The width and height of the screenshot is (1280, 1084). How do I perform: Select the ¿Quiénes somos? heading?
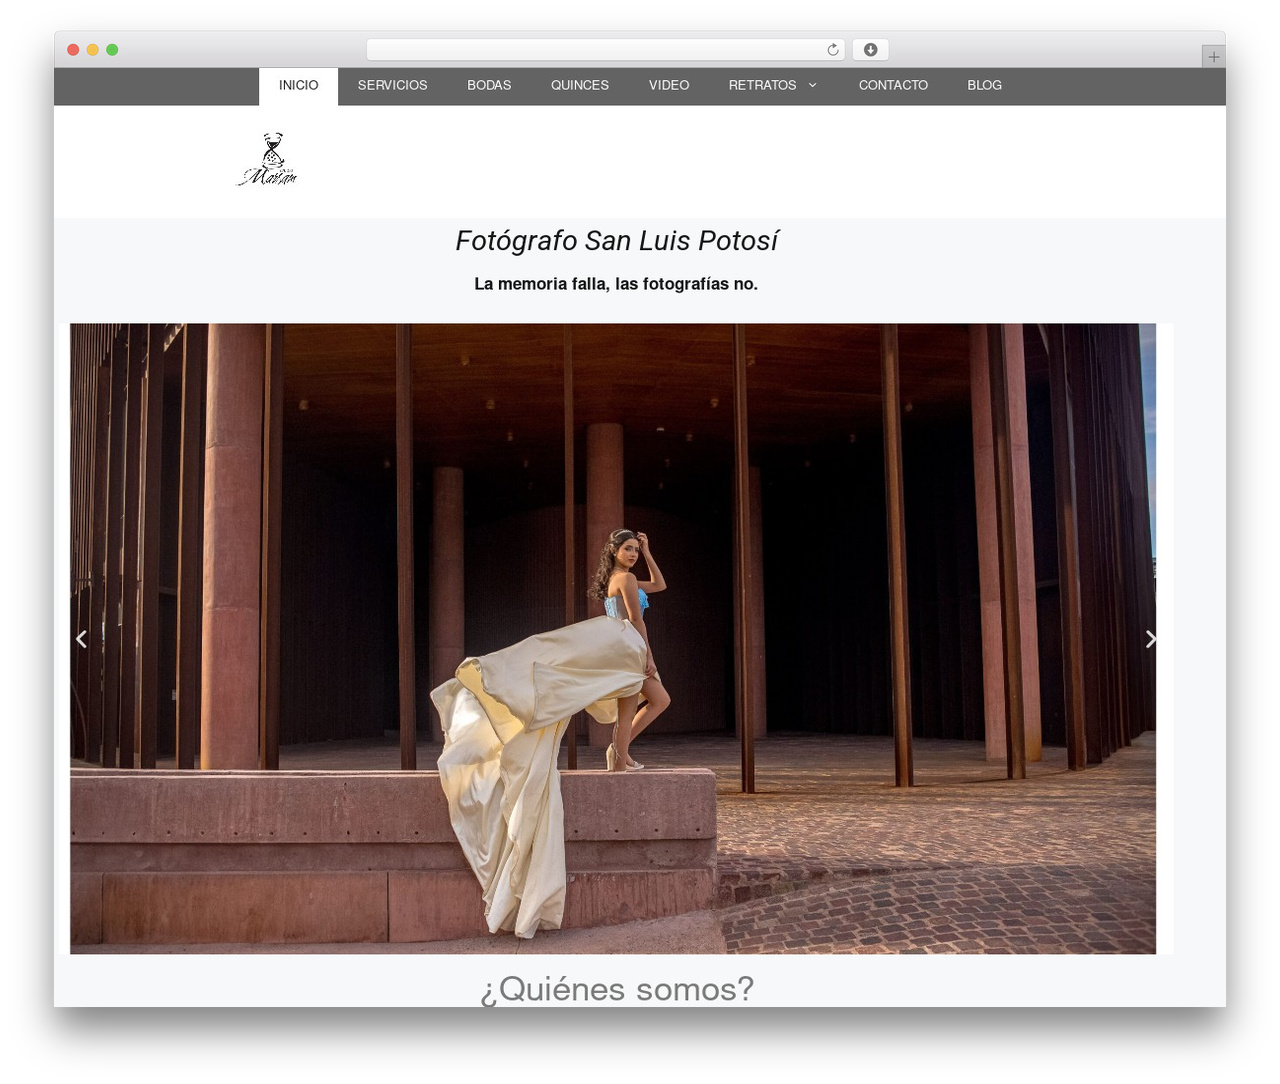(616, 989)
